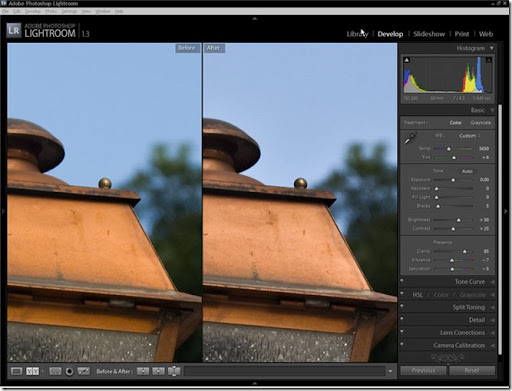
Task: Open Before/After layout options arrow
Action: pos(43,371)
